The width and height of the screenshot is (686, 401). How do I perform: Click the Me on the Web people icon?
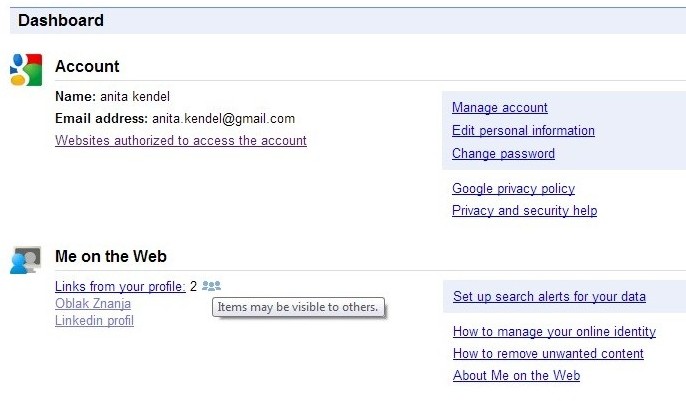(x=25, y=260)
